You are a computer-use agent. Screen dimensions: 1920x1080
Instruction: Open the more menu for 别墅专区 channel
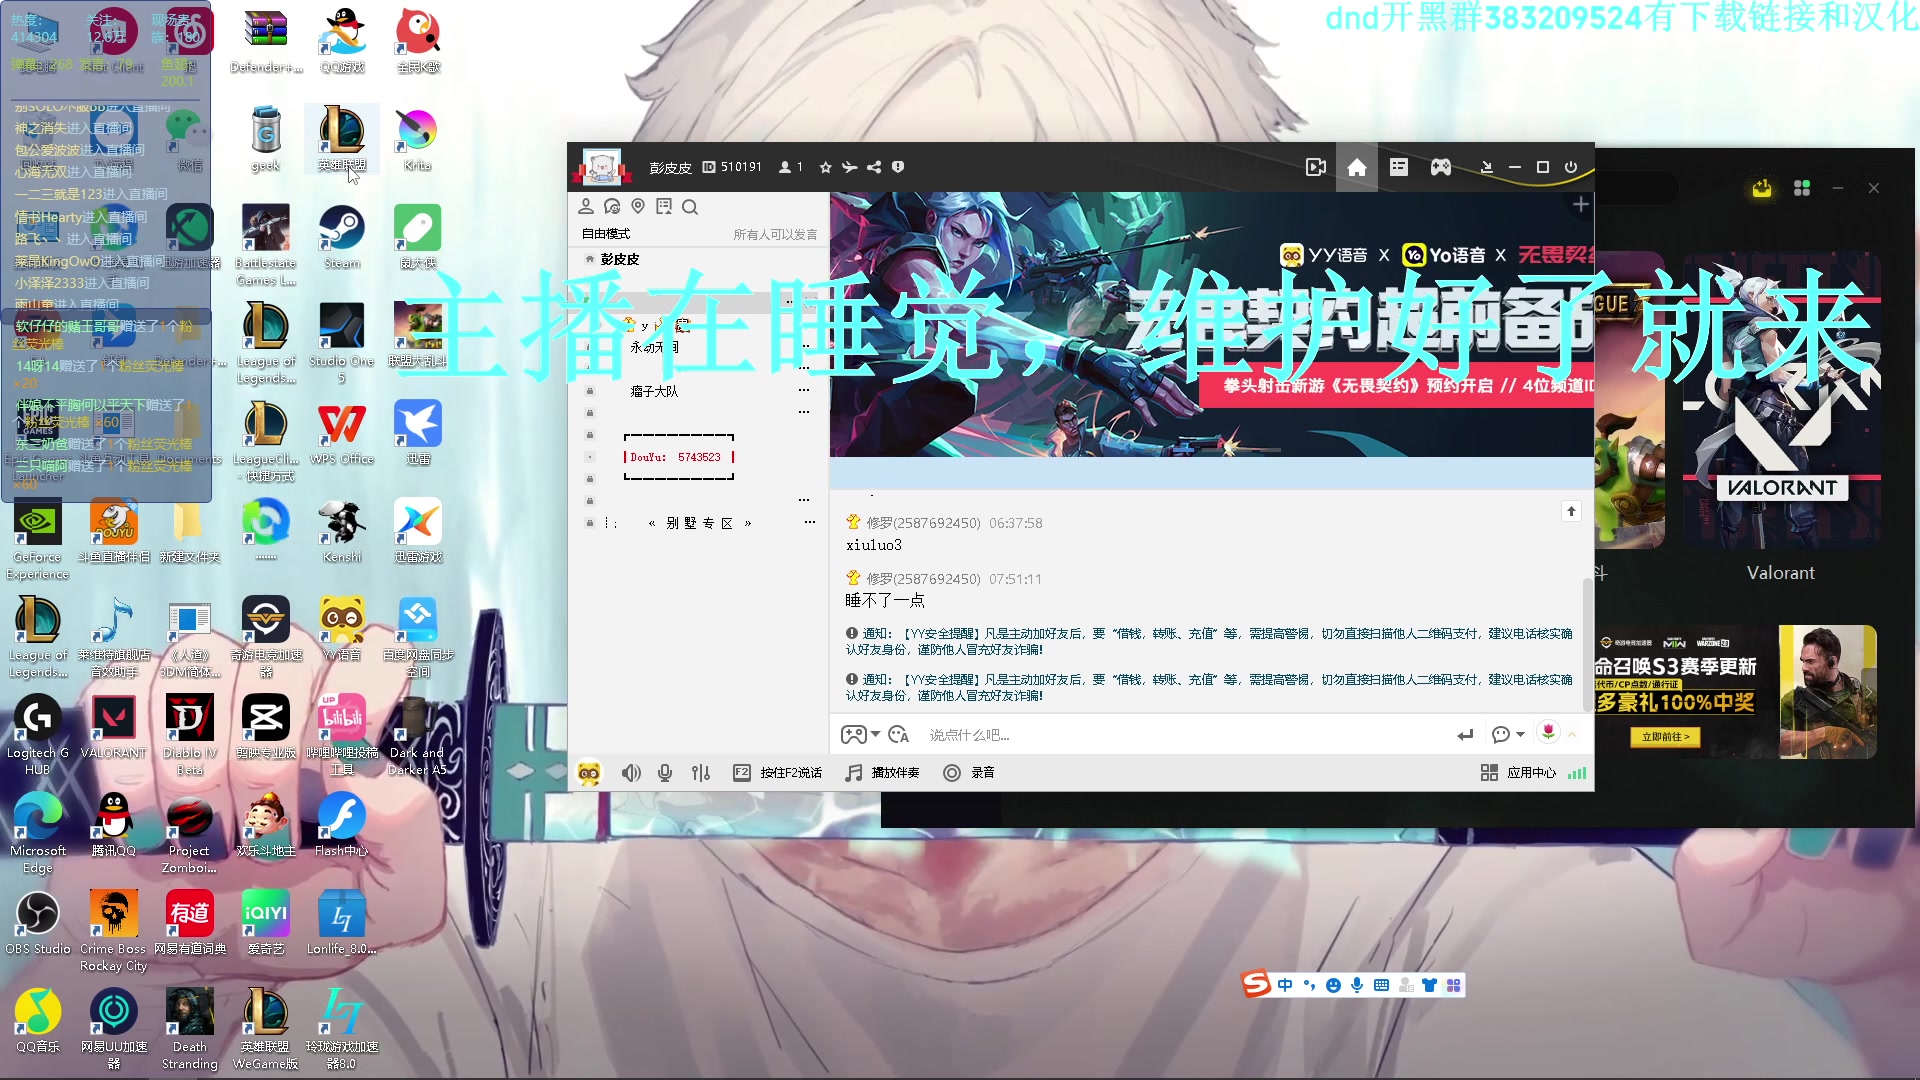[x=810, y=522]
